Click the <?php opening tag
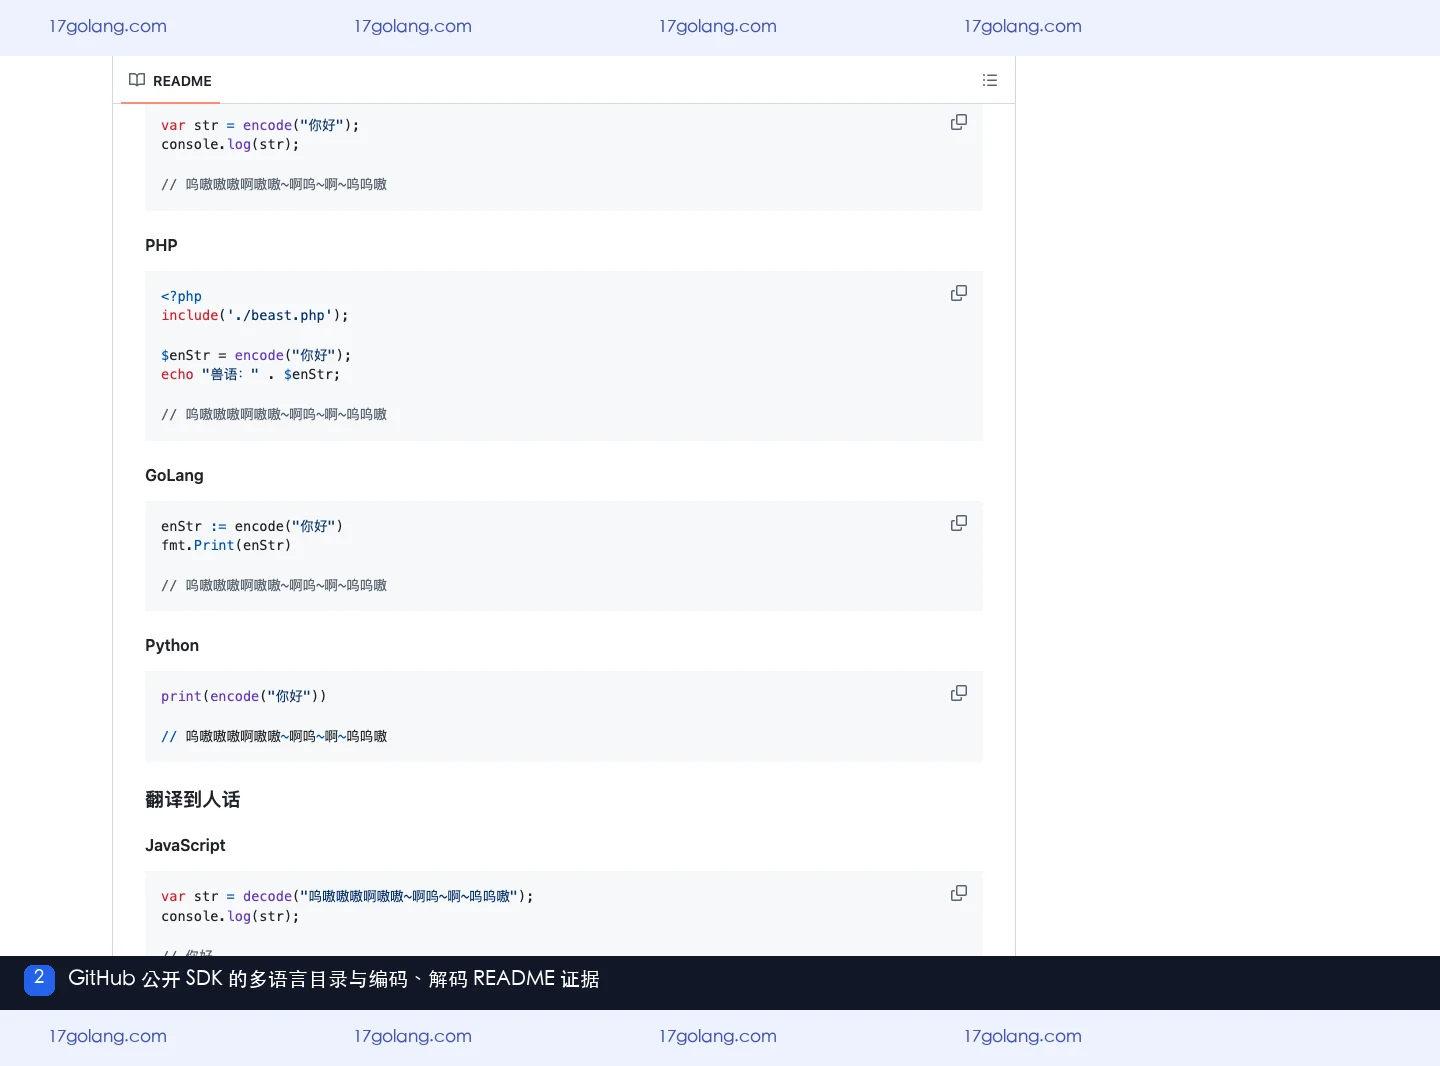This screenshot has width=1440, height=1066. click(x=181, y=296)
